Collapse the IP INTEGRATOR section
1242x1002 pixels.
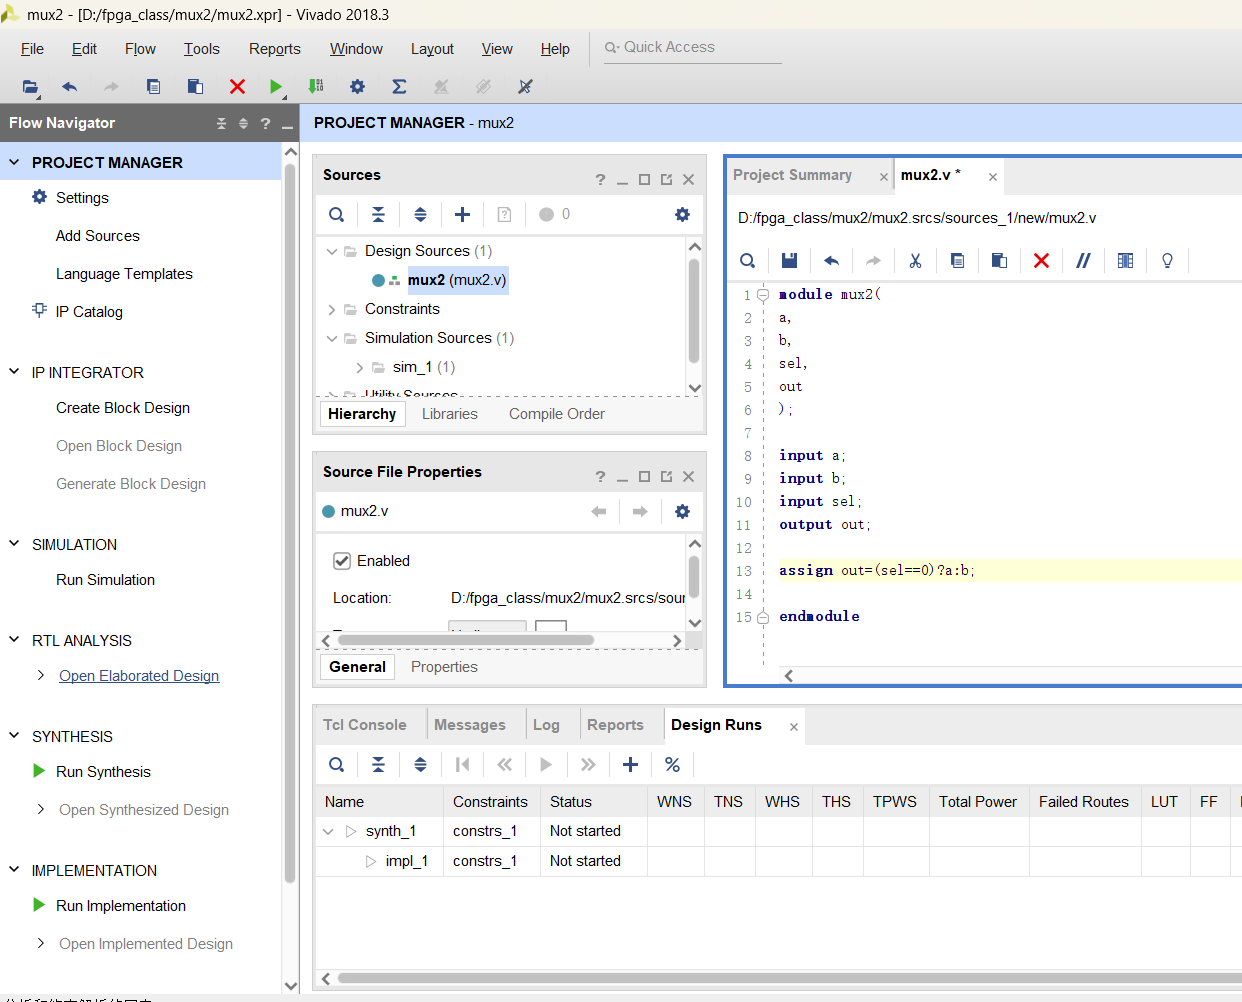[14, 372]
